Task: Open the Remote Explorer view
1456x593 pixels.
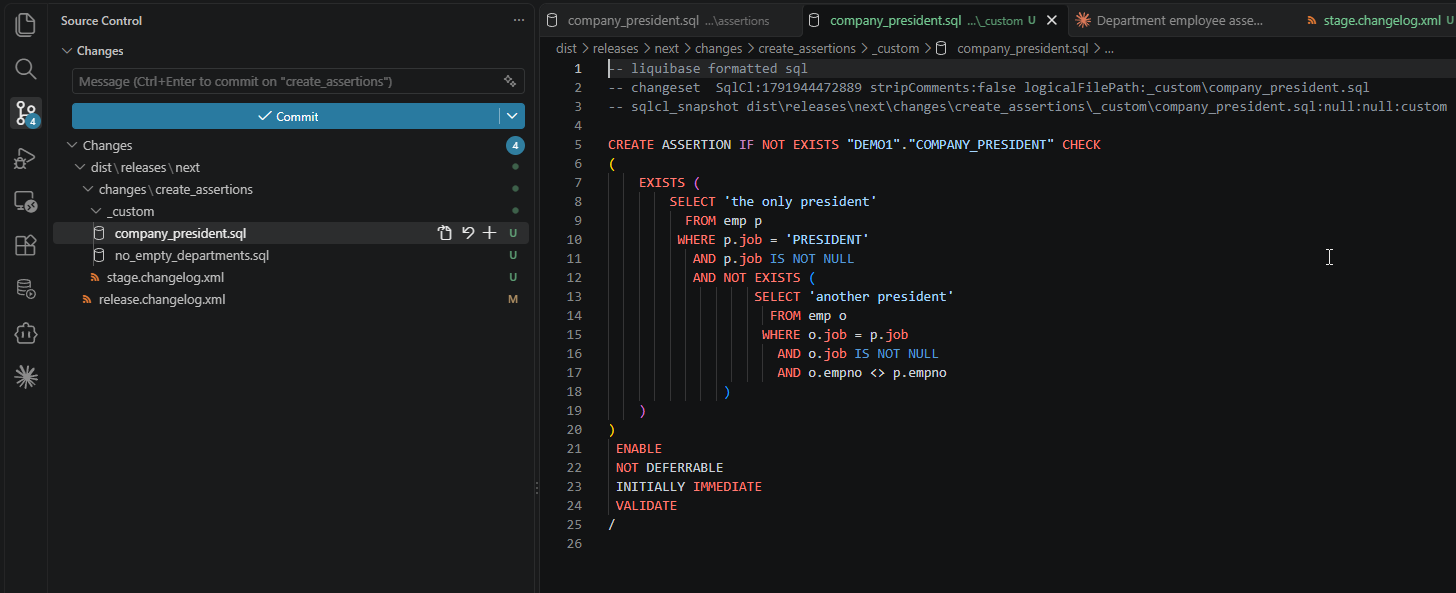Action: 26,202
